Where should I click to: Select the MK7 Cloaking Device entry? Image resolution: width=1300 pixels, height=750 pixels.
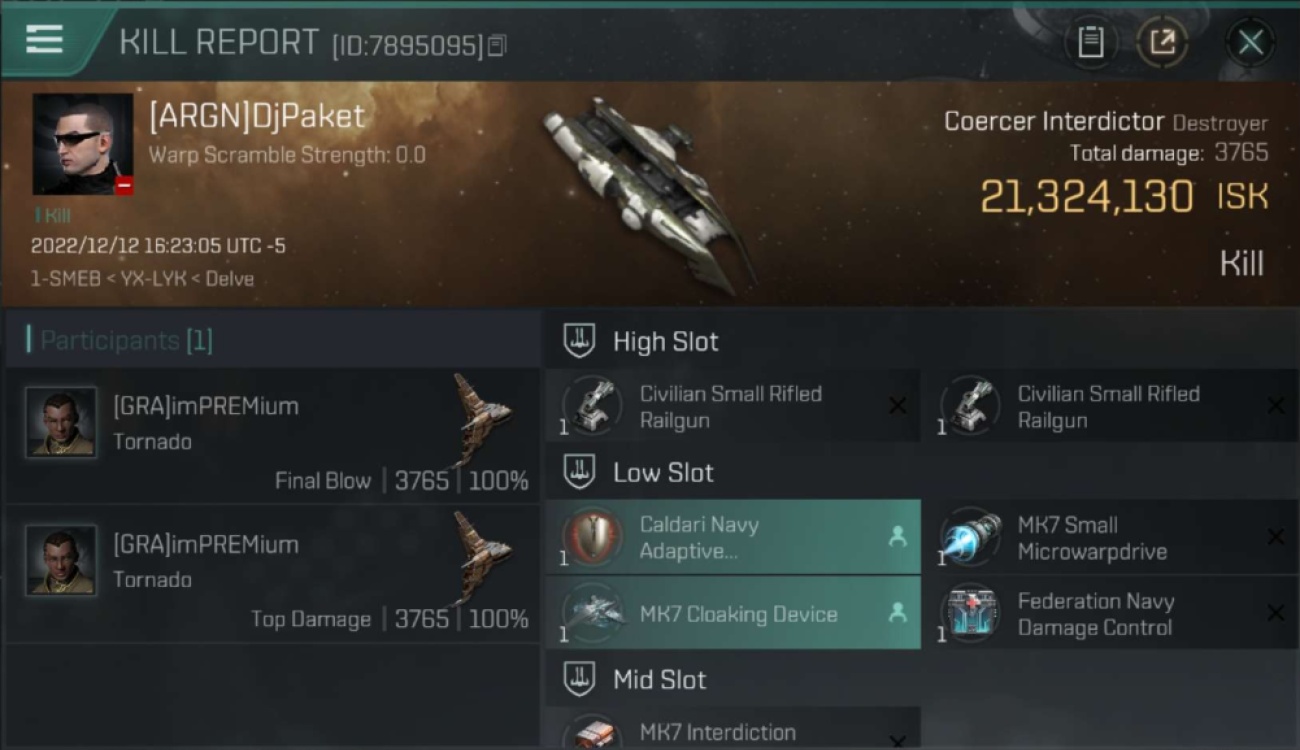(x=733, y=613)
